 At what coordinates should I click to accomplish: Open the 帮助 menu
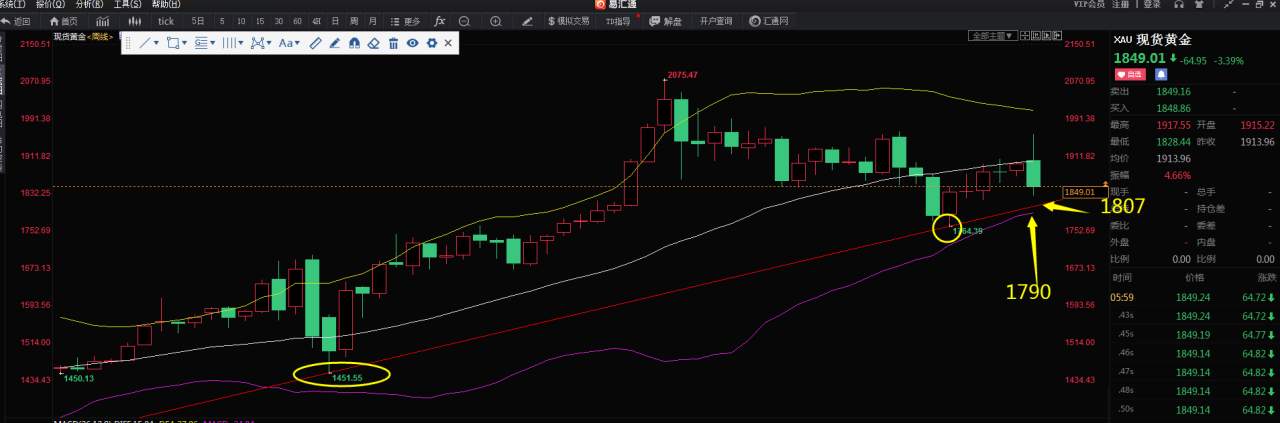(x=166, y=4)
